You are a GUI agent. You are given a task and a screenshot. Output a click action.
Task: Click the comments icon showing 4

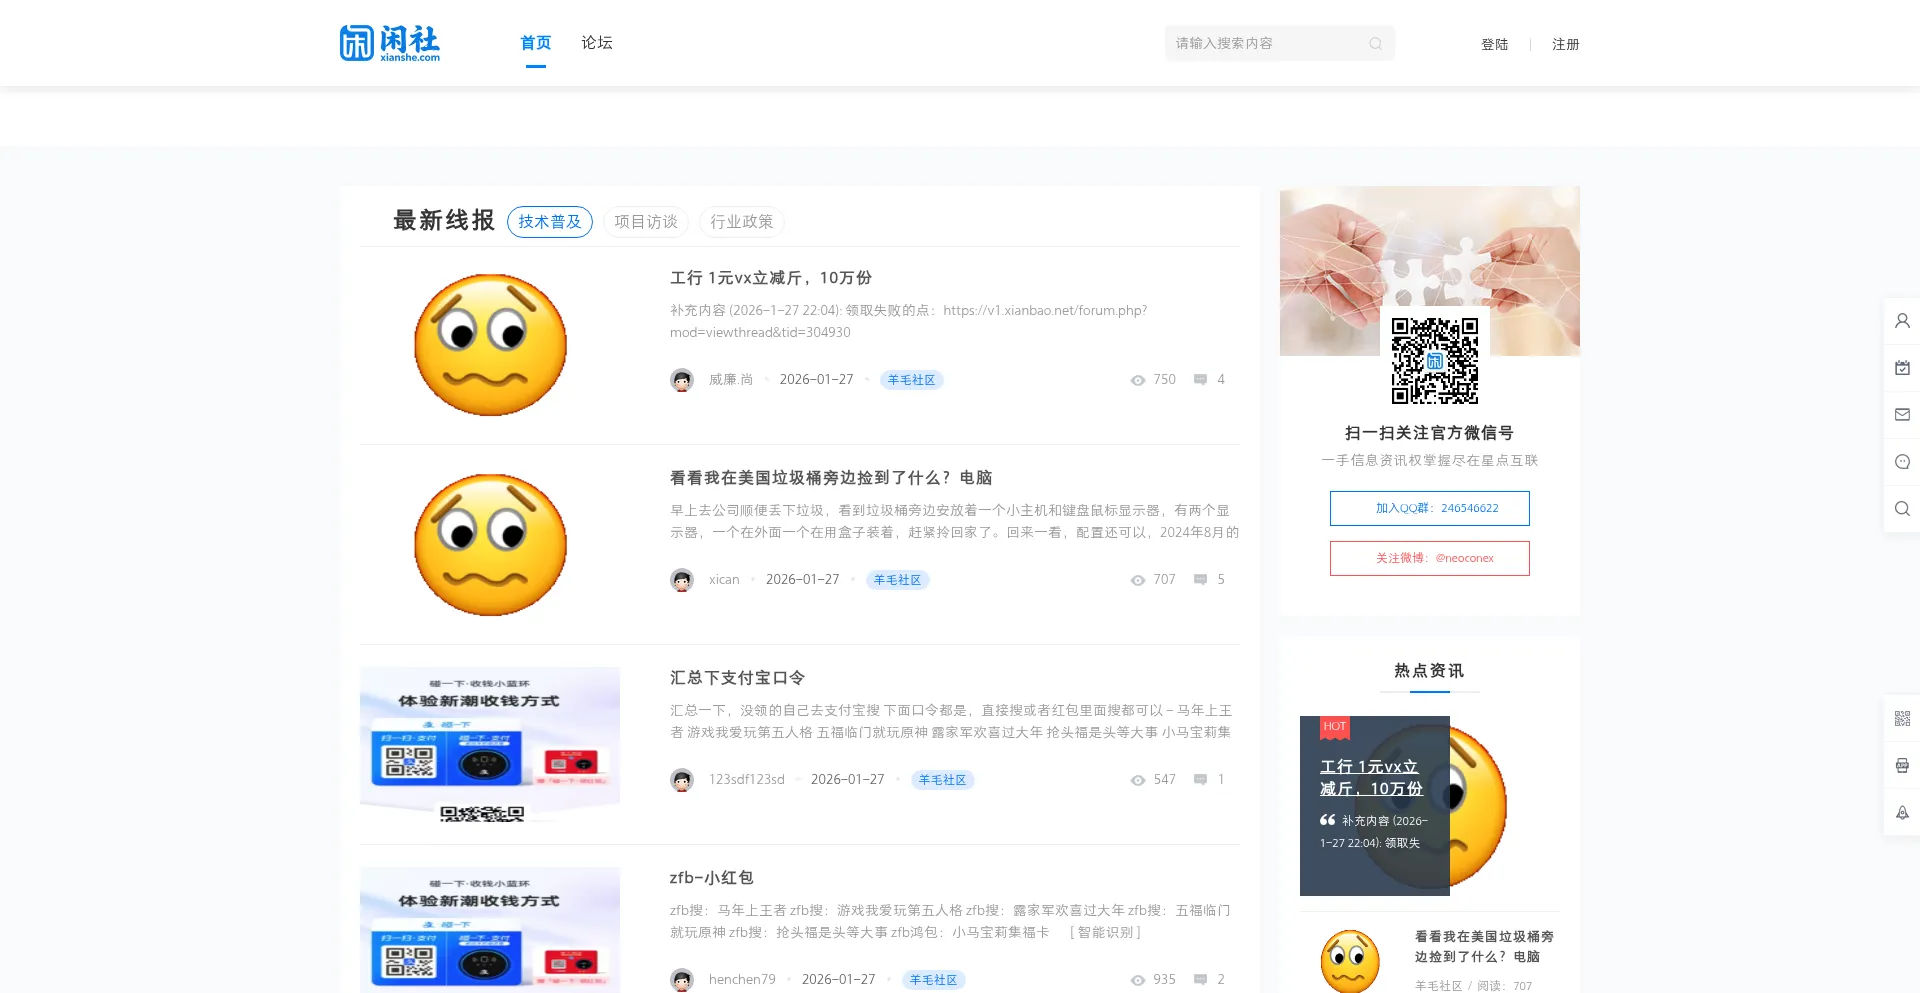[x=1200, y=380]
